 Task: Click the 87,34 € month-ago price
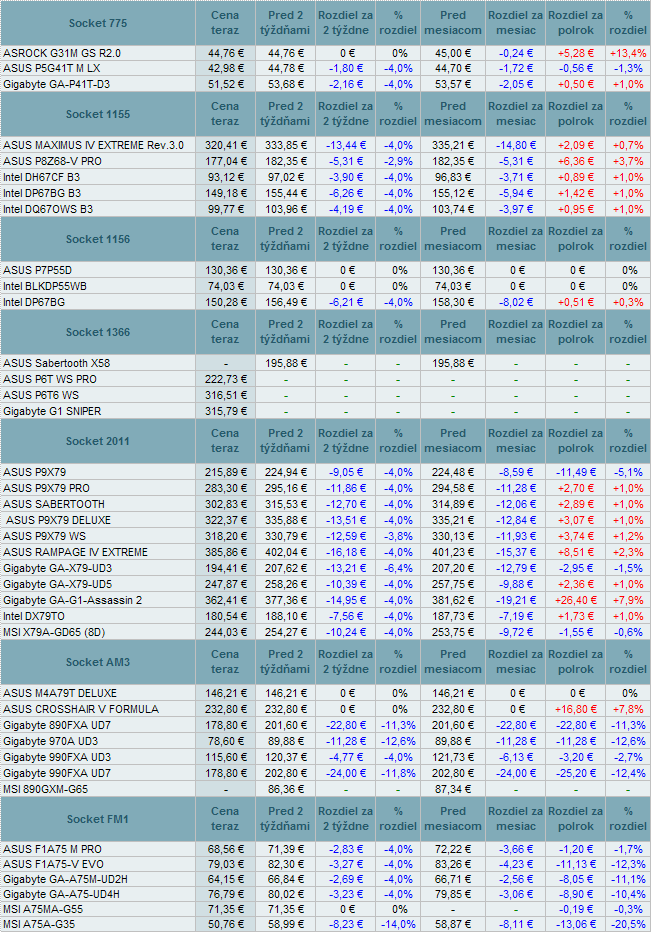coord(452,789)
